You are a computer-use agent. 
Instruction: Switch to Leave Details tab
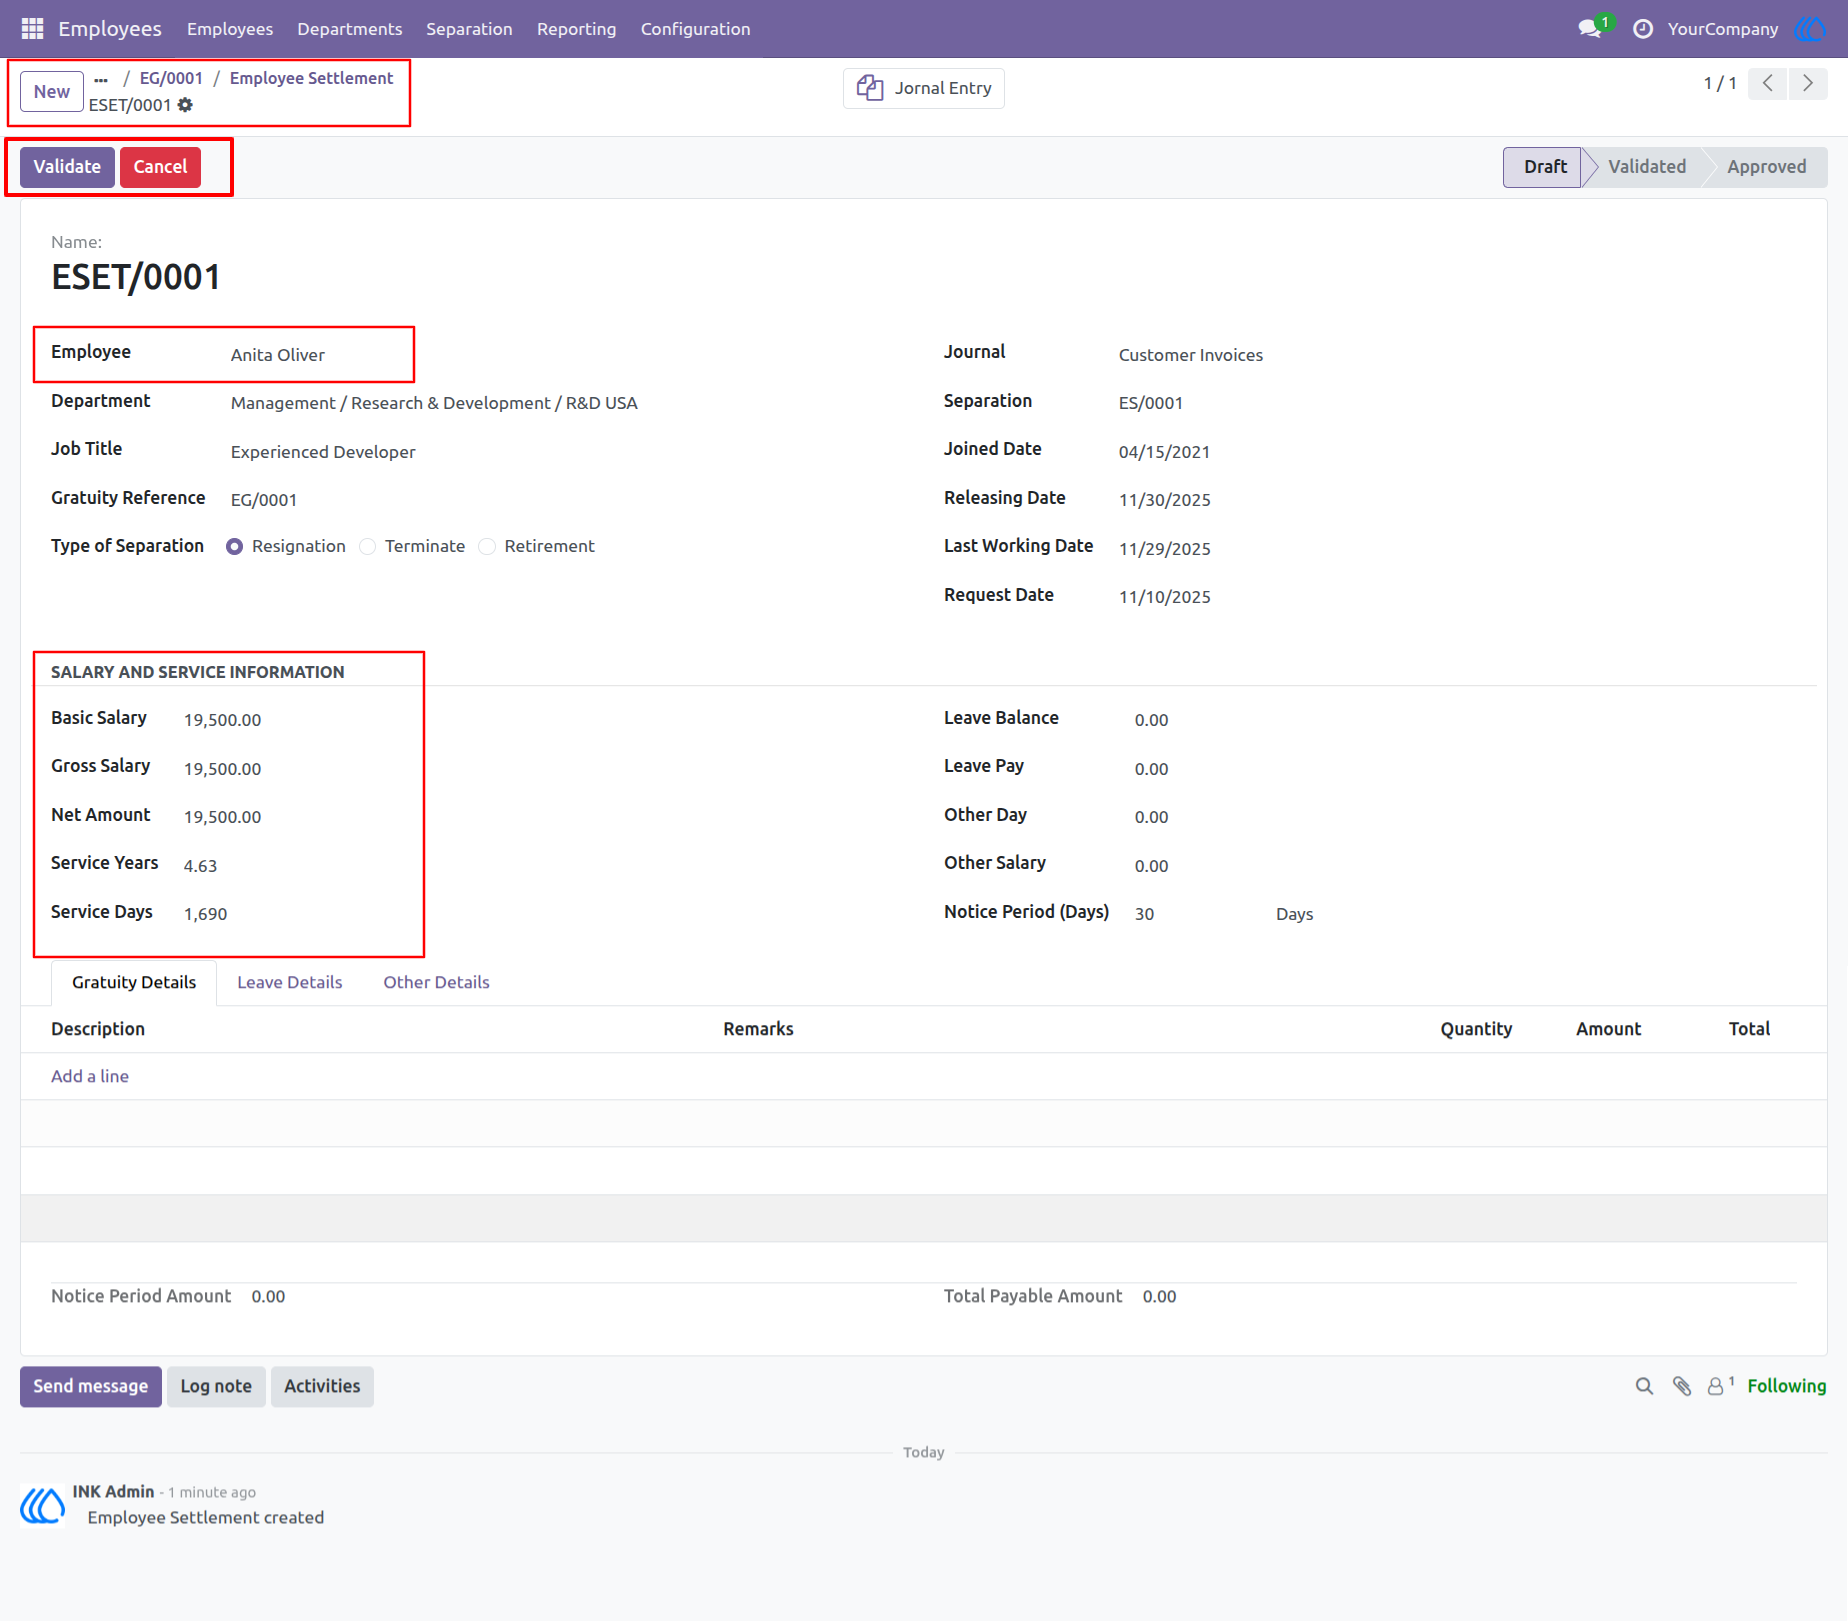pos(290,983)
